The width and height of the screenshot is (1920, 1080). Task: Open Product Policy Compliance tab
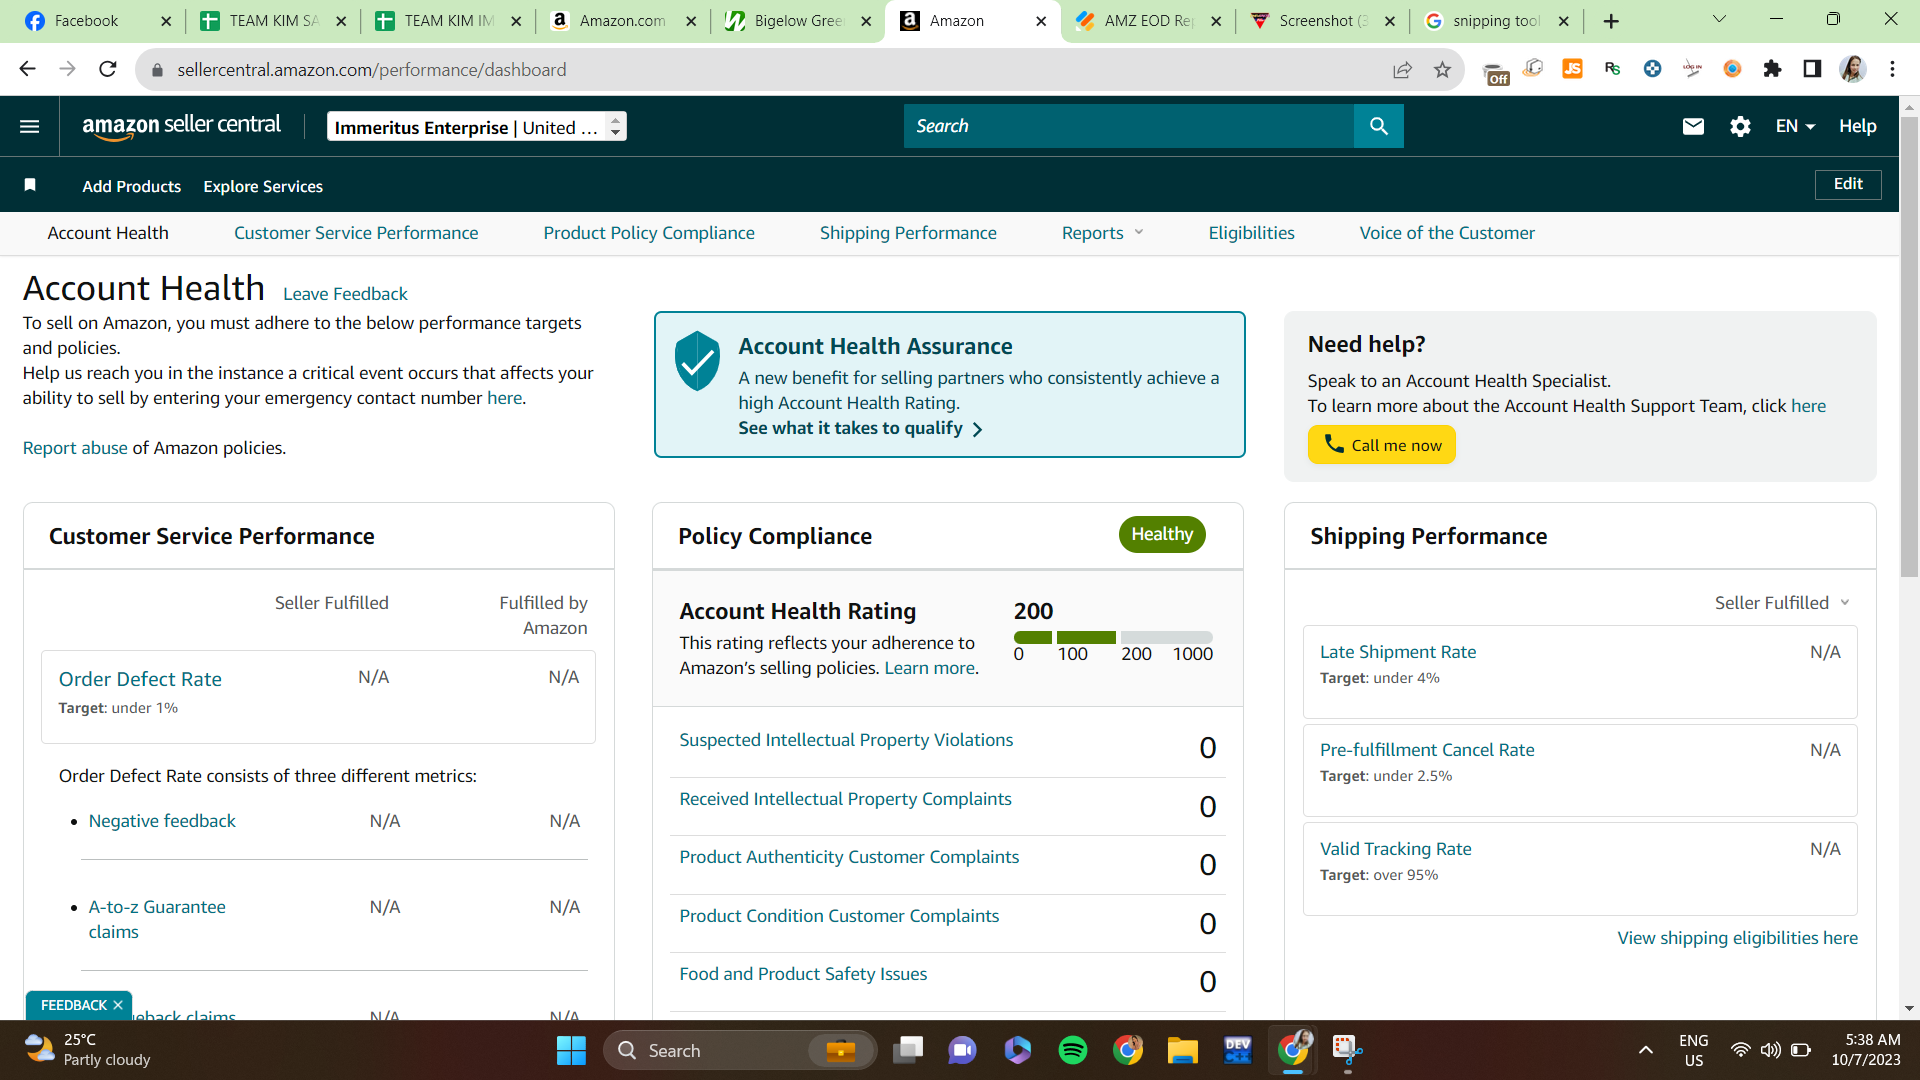(x=649, y=233)
